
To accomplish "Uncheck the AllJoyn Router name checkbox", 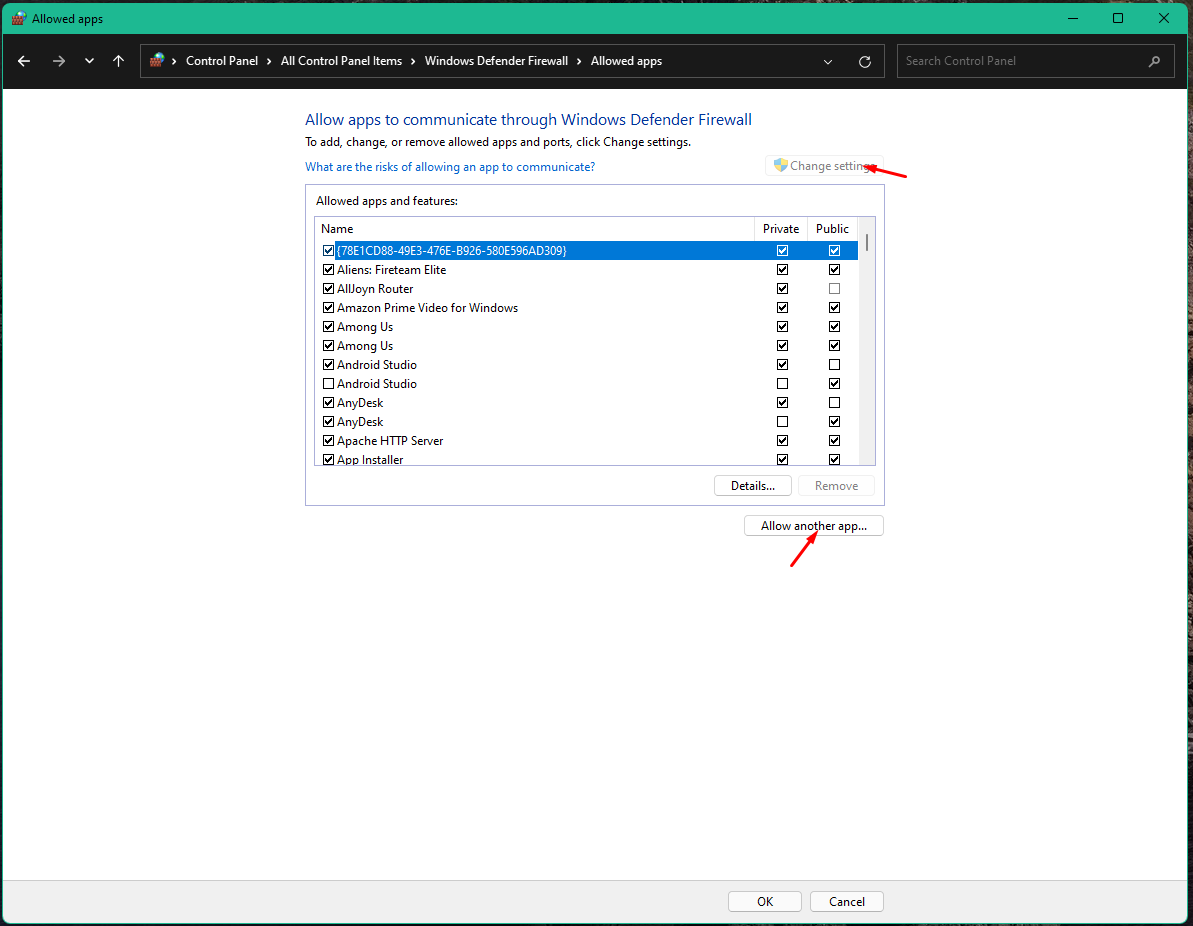I will pyautogui.click(x=328, y=288).
